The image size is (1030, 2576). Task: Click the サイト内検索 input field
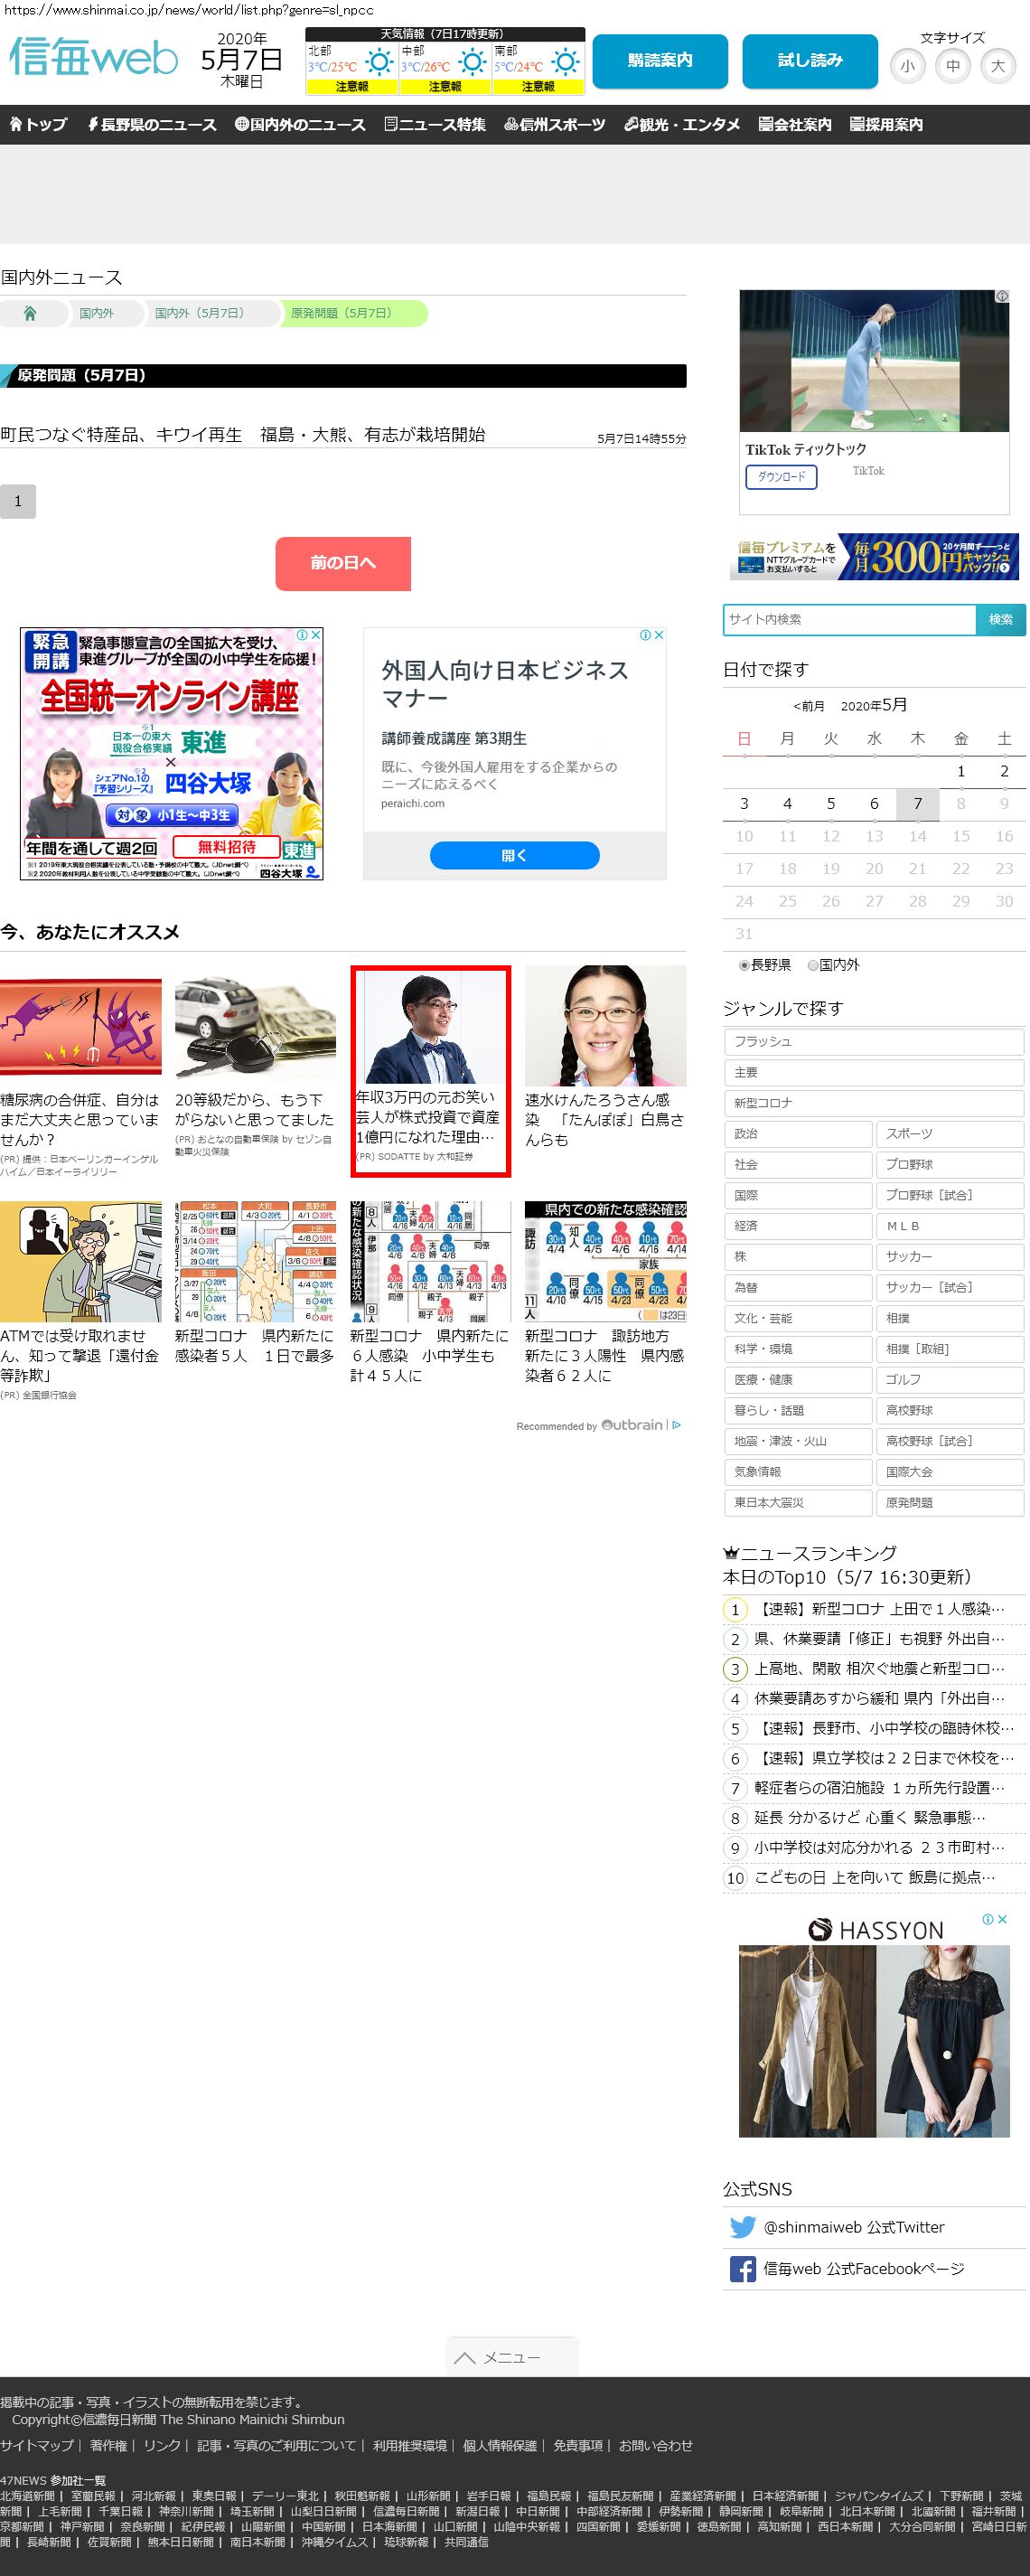(x=849, y=619)
